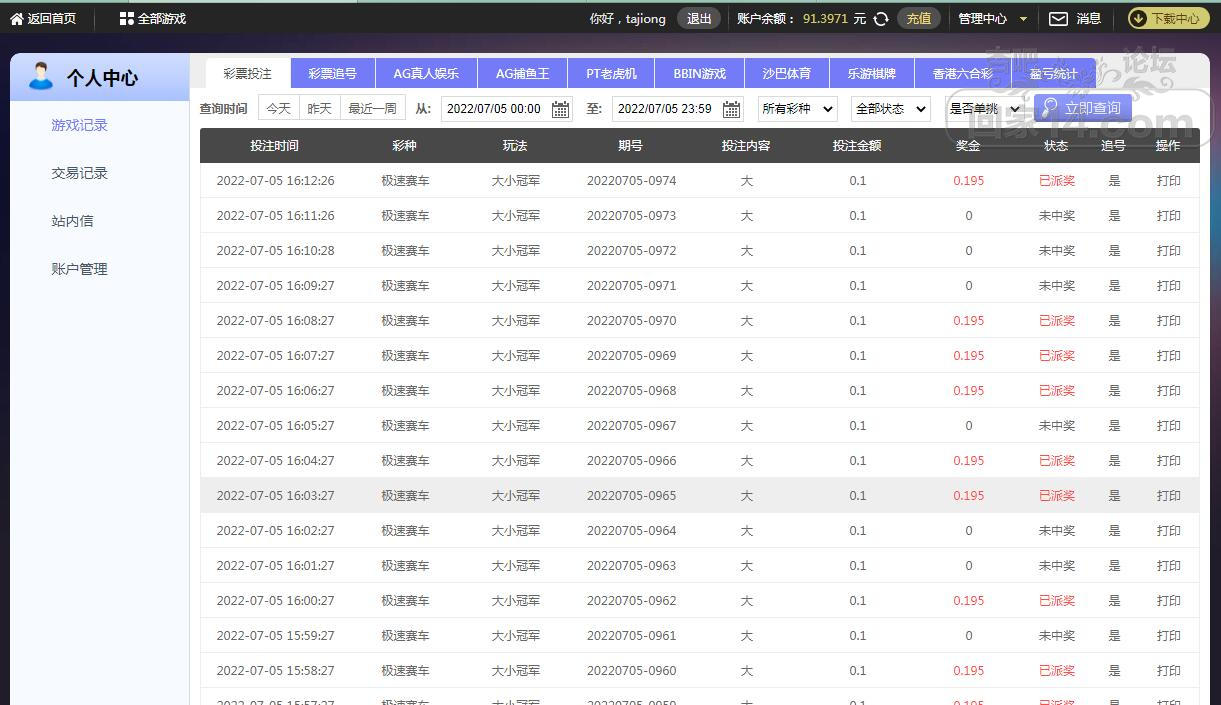The width and height of the screenshot is (1221, 705).
Task: Click the 投注时间 column header
Action: [x=274, y=145]
